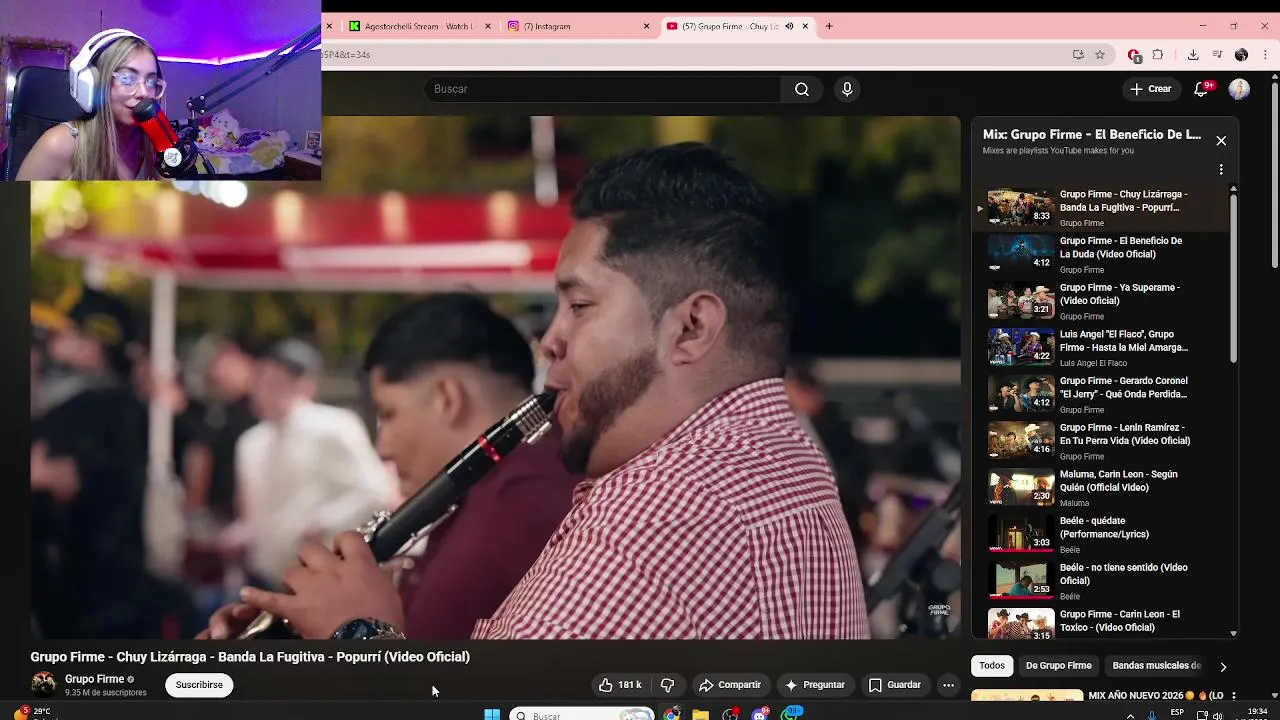Image resolution: width=1280 pixels, height=720 pixels.
Task: Open the browser extensions puzzle icon
Action: point(1158,55)
